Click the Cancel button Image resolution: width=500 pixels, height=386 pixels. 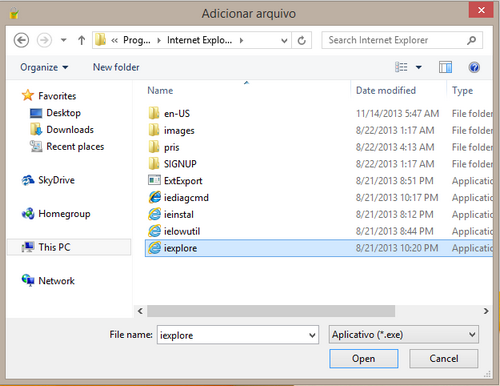[444, 359]
